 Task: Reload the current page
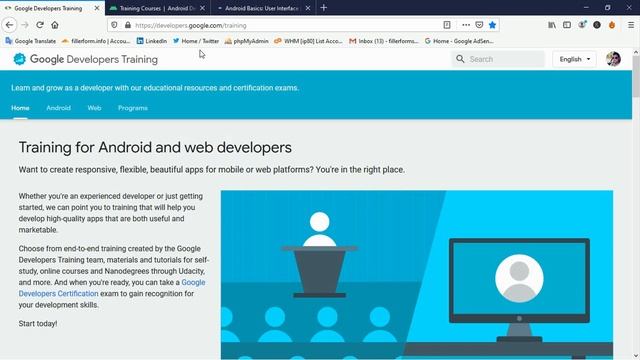[x=40, y=25]
